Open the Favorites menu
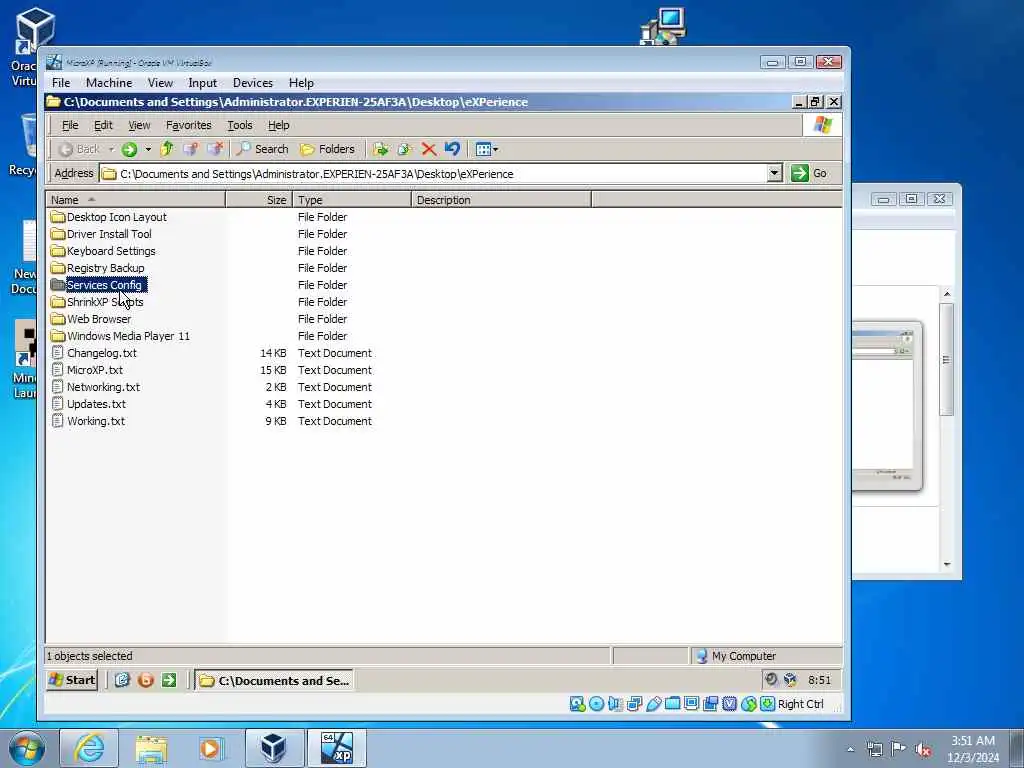Screen dimensions: 1024x768 coord(188,125)
